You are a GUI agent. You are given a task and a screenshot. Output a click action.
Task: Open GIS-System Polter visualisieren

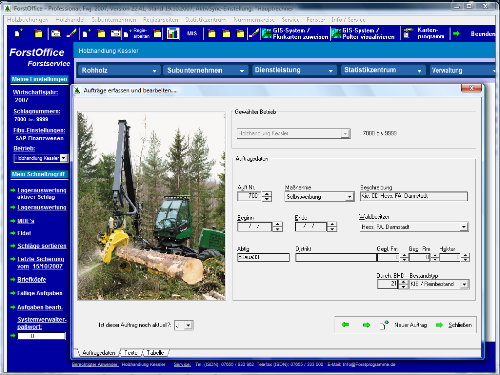tap(363, 33)
